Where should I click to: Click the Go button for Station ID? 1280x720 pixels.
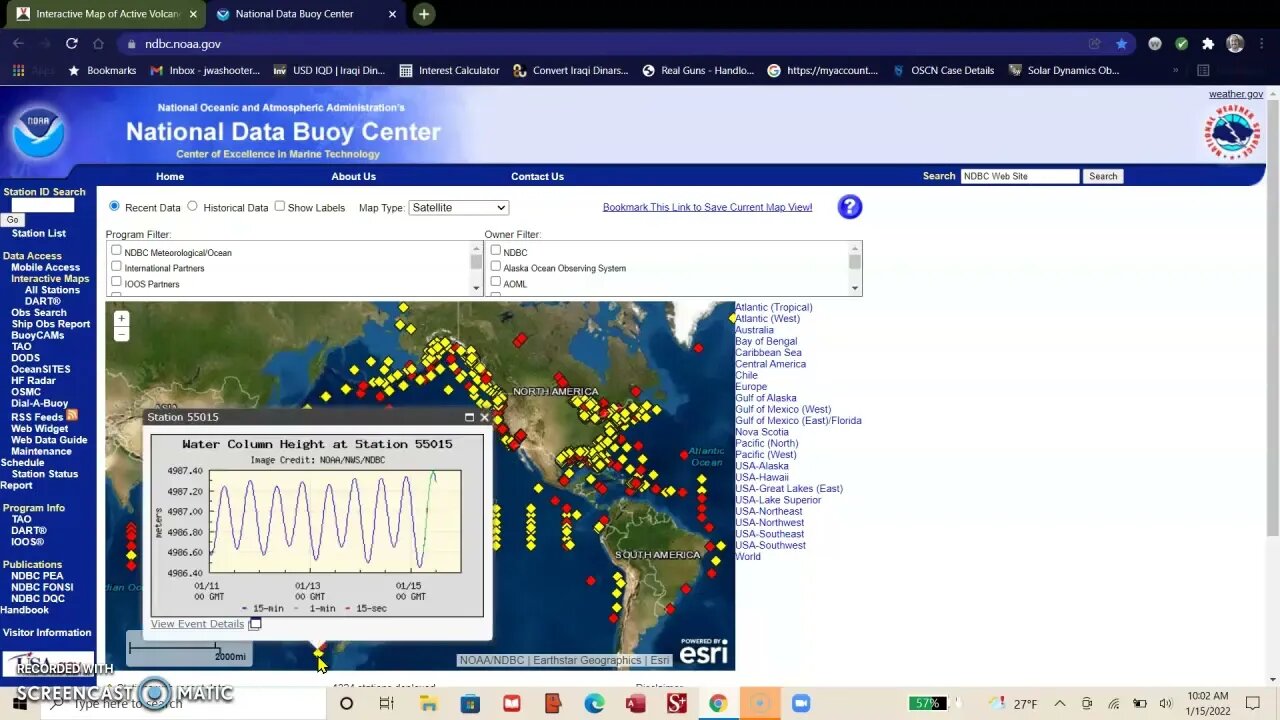(x=12, y=220)
